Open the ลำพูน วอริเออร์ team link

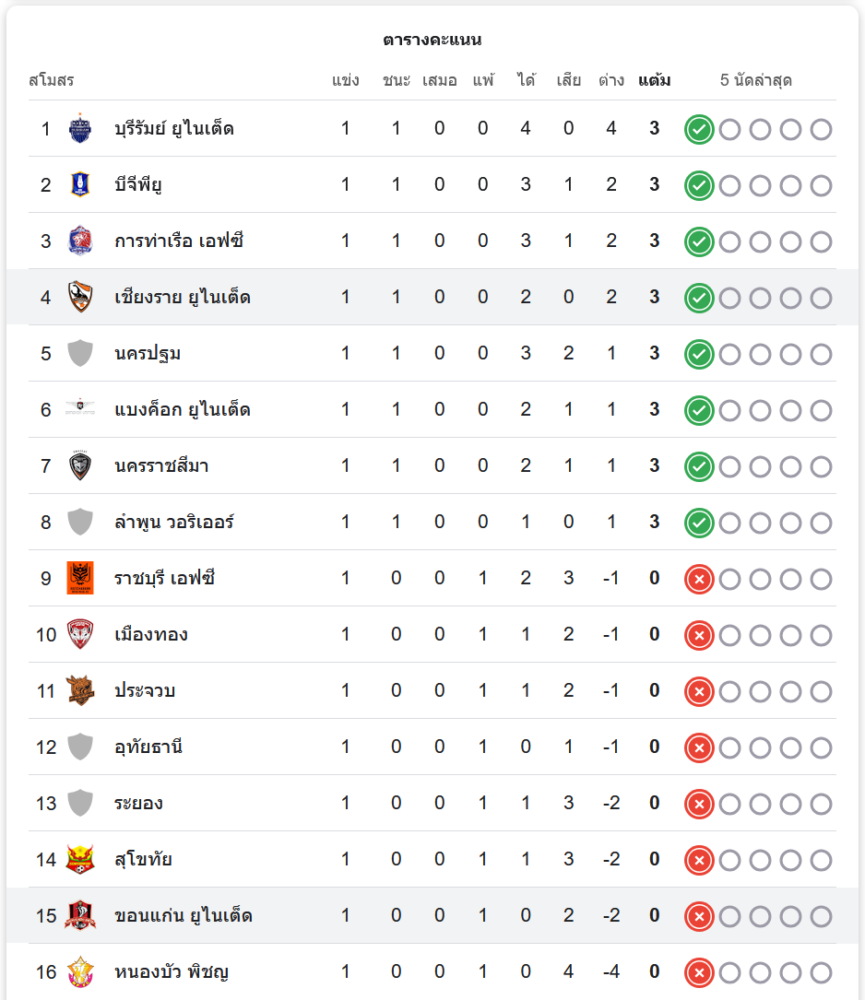[x=174, y=522]
